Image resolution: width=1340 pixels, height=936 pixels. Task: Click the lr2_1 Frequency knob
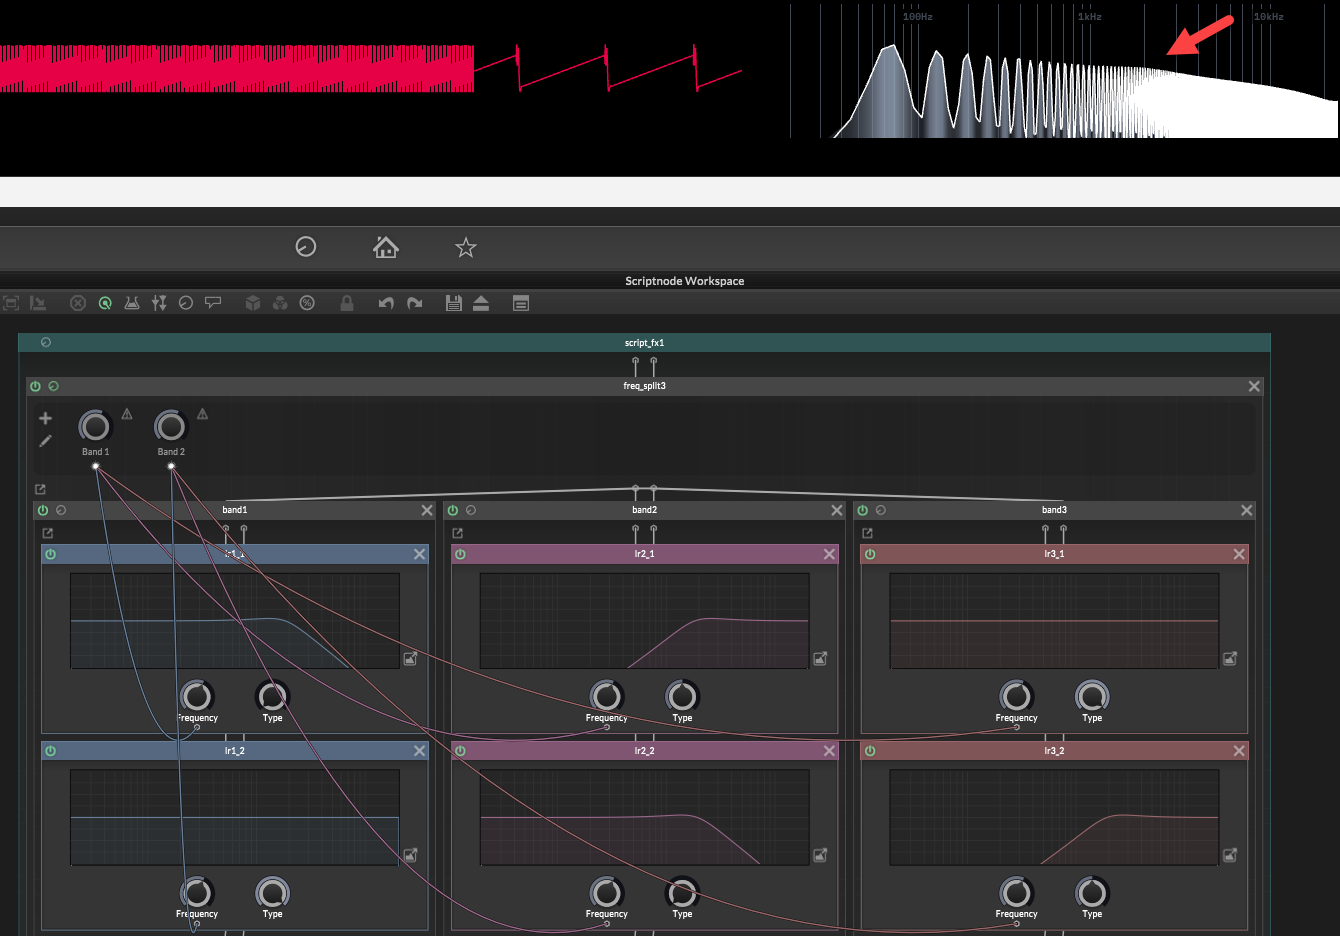[606, 695]
